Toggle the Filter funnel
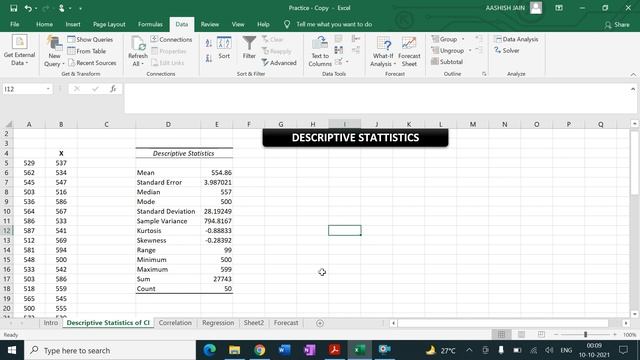 pos(249,48)
